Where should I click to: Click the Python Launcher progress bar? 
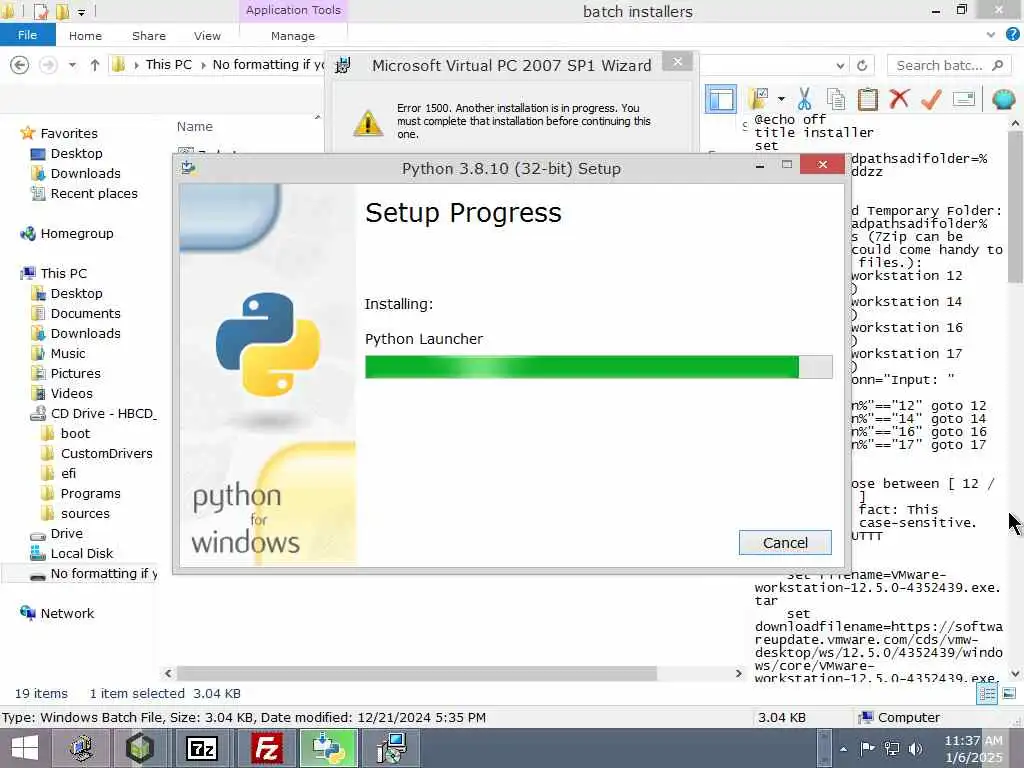coord(598,367)
